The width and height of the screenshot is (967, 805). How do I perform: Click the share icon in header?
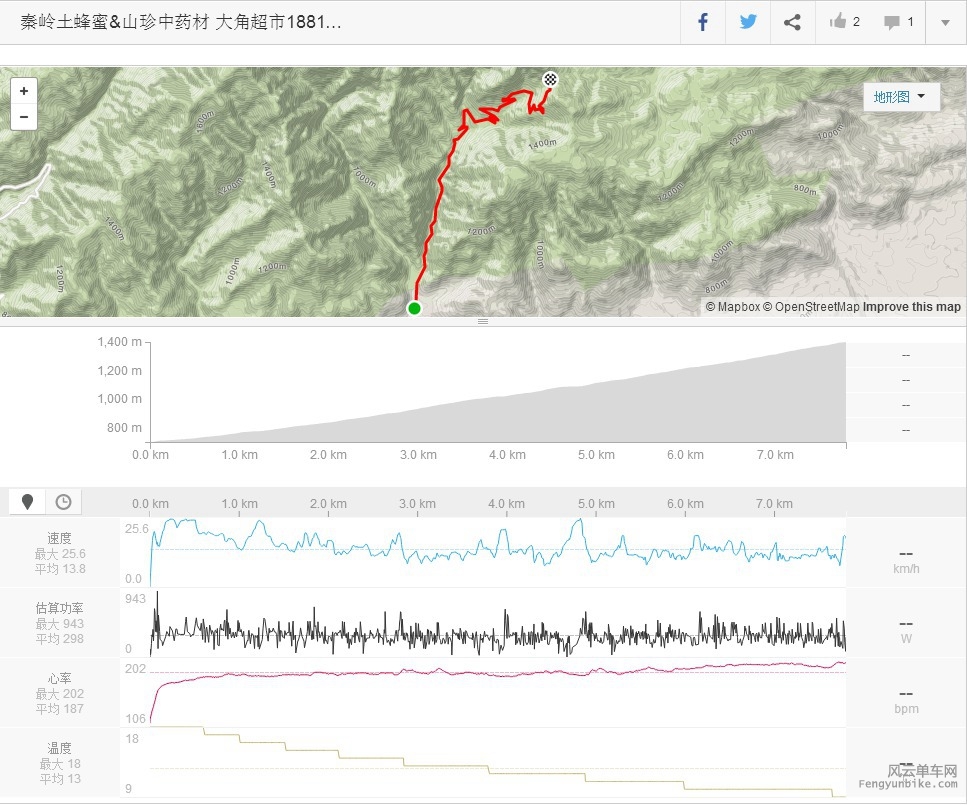pos(792,22)
